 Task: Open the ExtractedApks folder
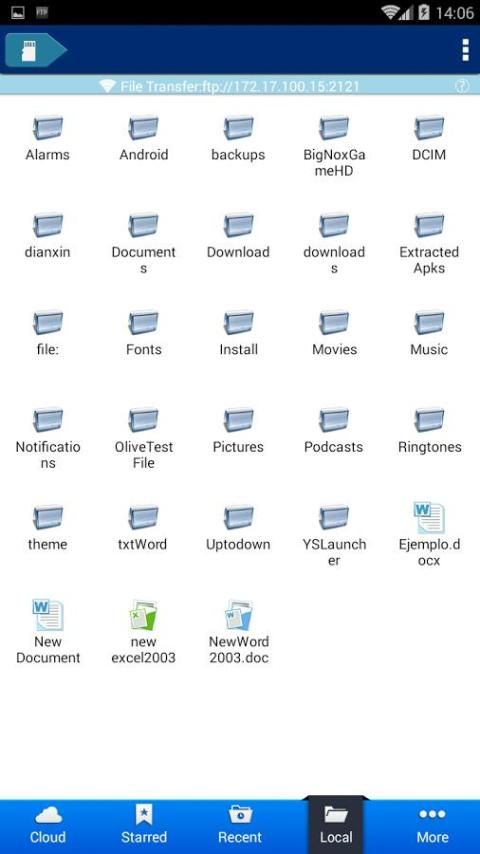429,243
